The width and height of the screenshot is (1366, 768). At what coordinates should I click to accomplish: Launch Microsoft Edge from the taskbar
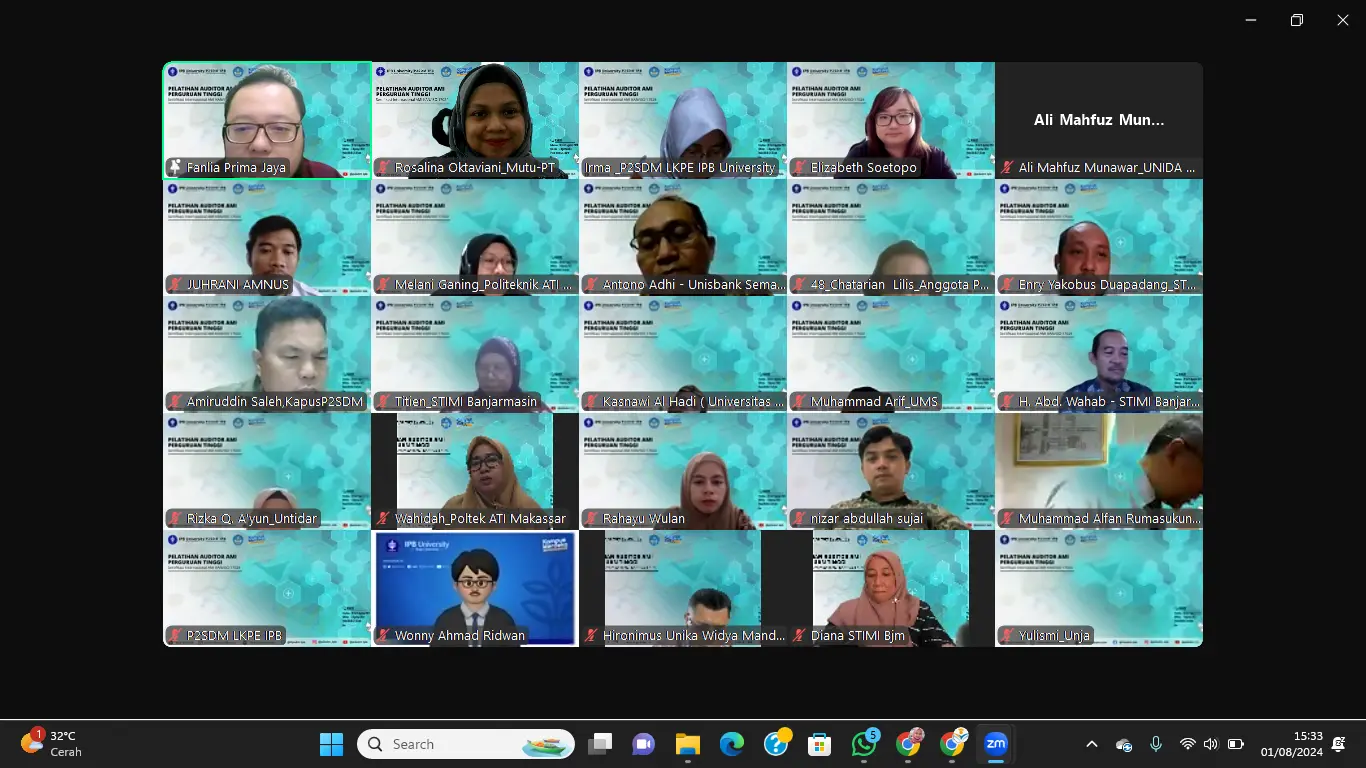(732, 744)
